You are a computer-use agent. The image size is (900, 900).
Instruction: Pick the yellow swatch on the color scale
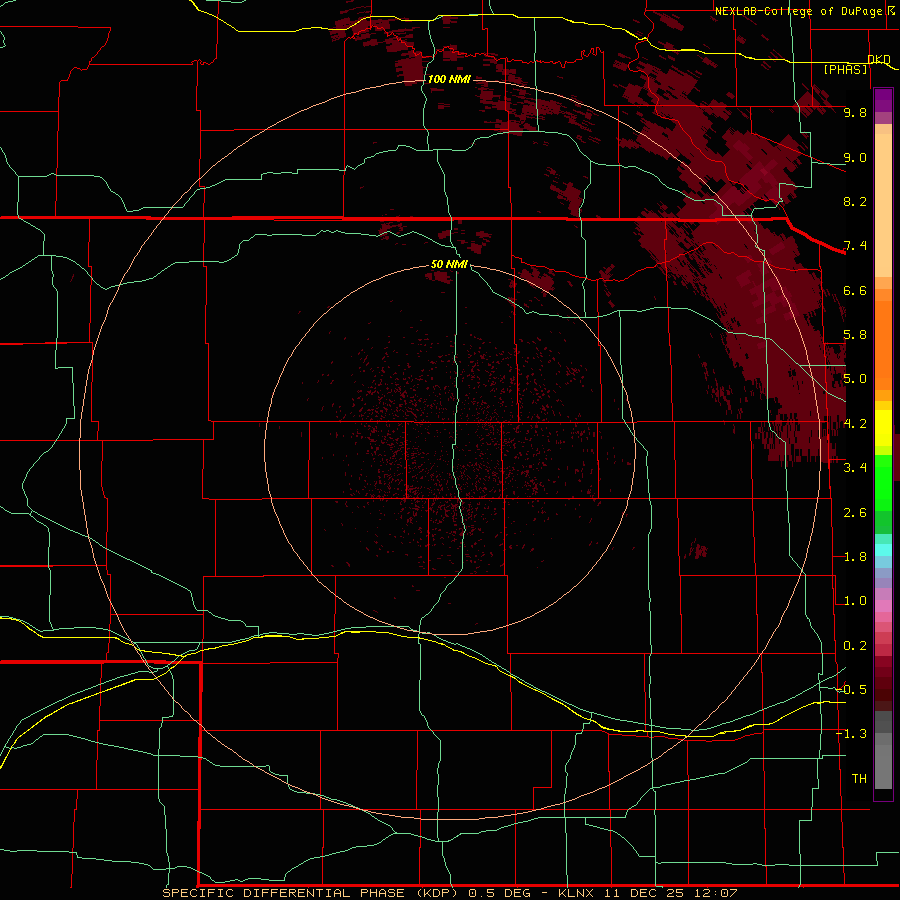tap(883, 428)
